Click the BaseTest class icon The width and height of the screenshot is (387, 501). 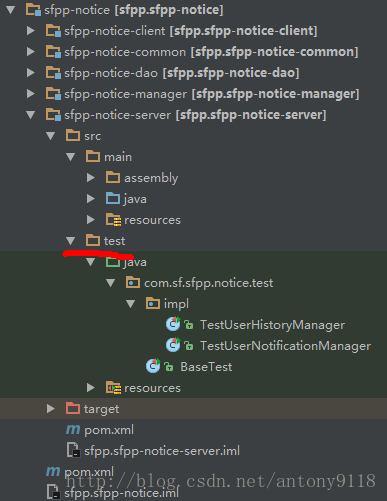pyautogui.click(x=153, y=366)
